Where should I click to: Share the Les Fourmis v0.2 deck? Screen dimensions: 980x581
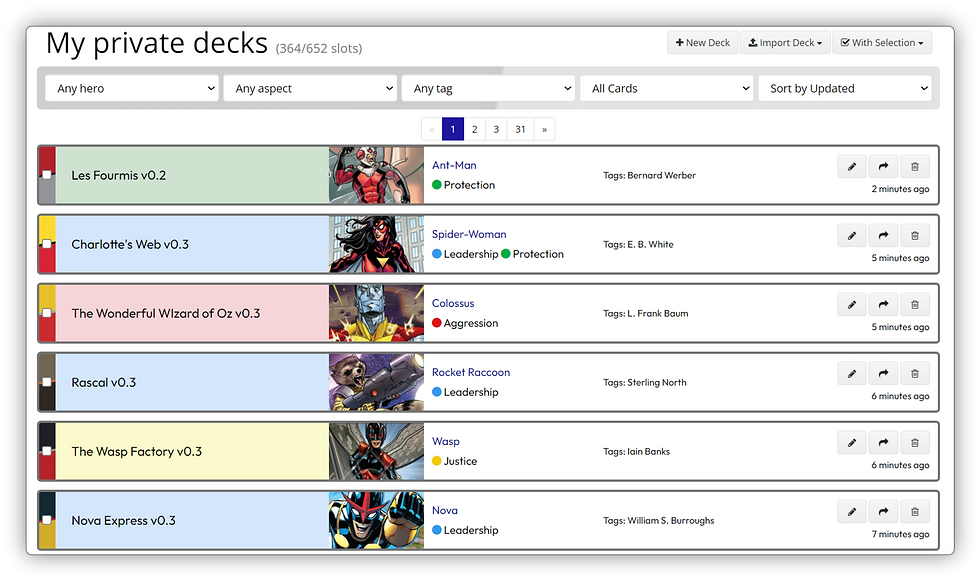882,167
